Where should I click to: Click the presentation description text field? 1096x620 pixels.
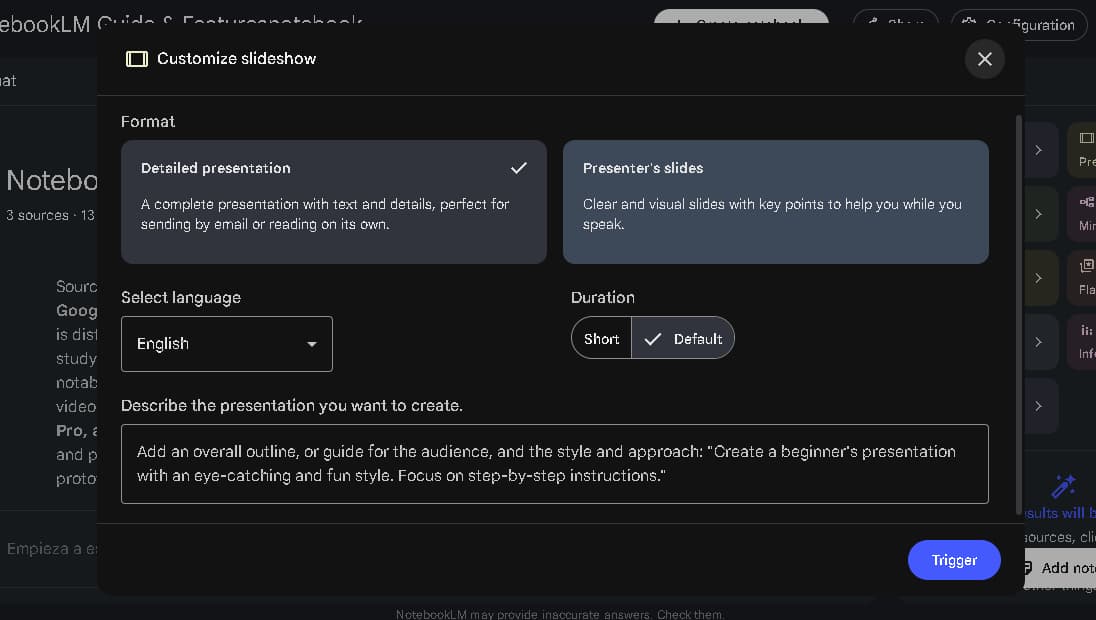[x=554, y=464]
